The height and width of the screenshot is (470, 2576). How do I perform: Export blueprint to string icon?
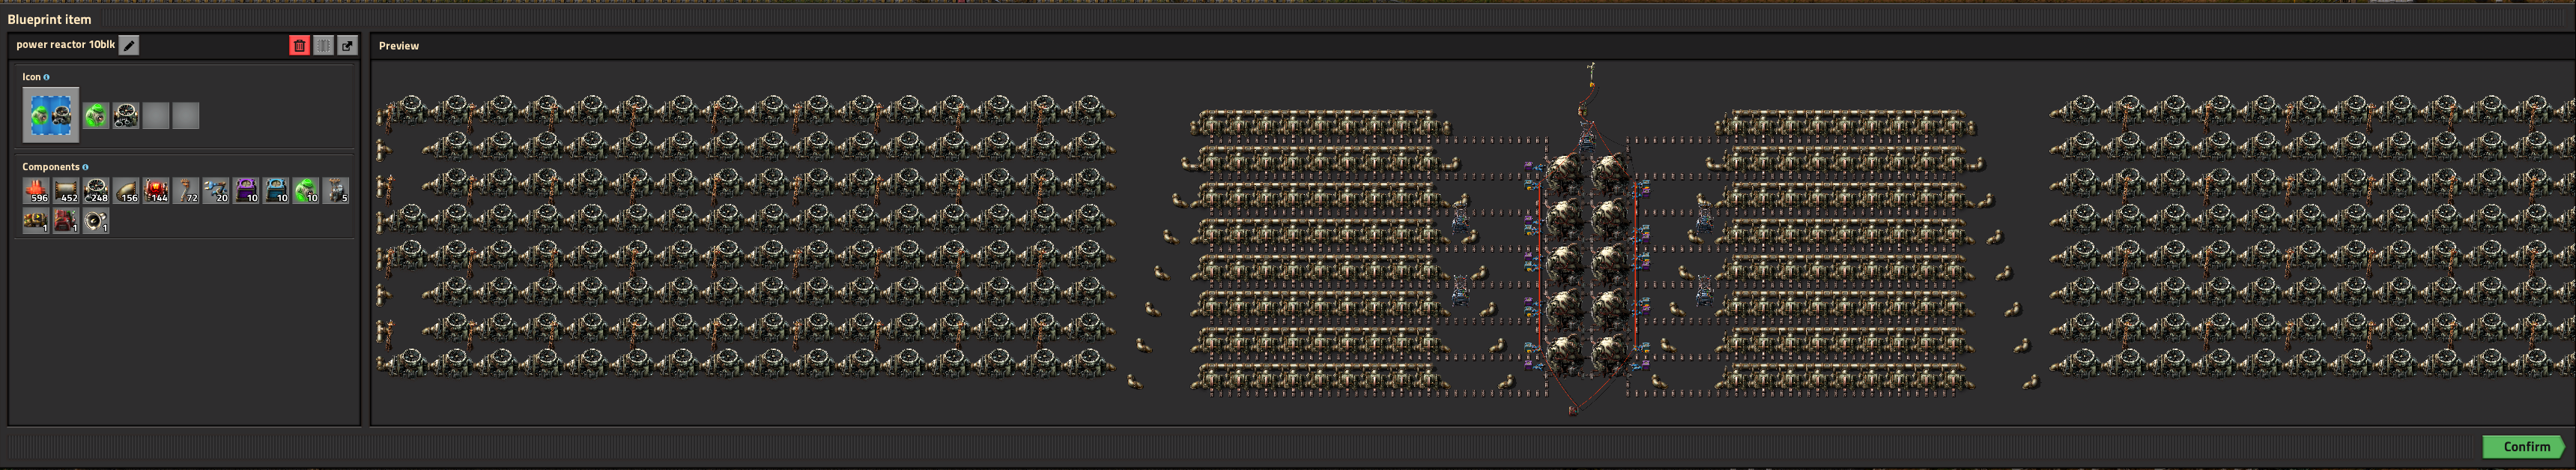click(x=347, y=45)
